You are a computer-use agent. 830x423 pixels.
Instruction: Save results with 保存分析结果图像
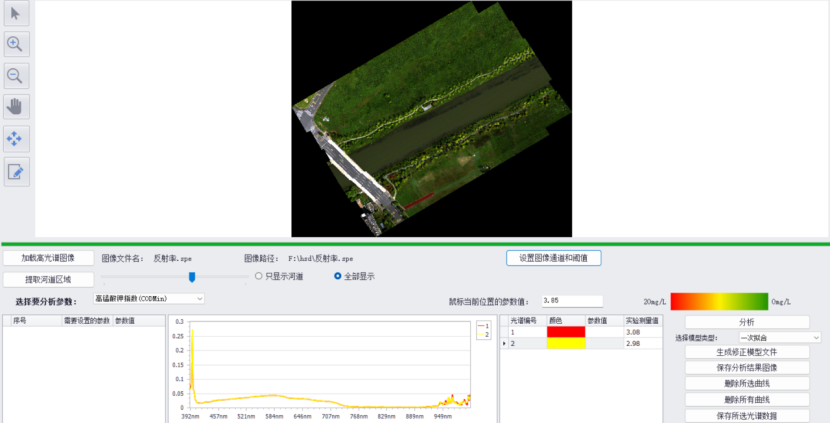(746, 368)
